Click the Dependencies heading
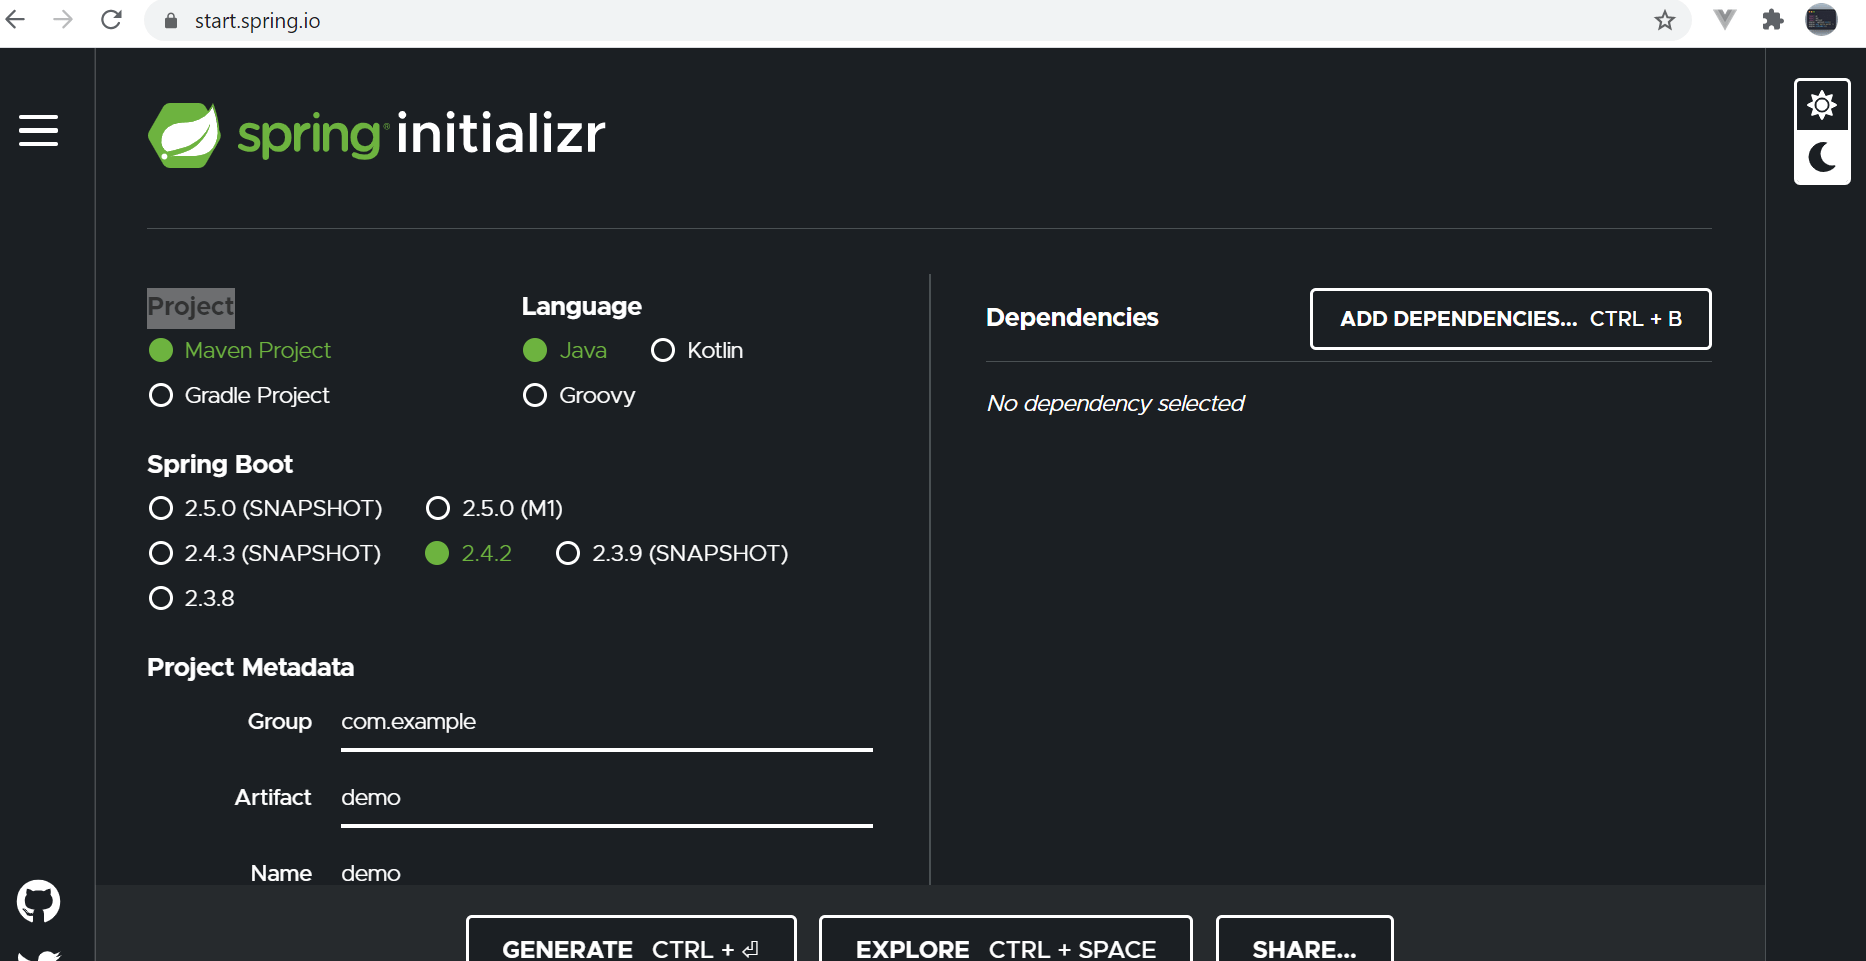The width and height of the screenshot is (1866, 961). click(1072, 317)
